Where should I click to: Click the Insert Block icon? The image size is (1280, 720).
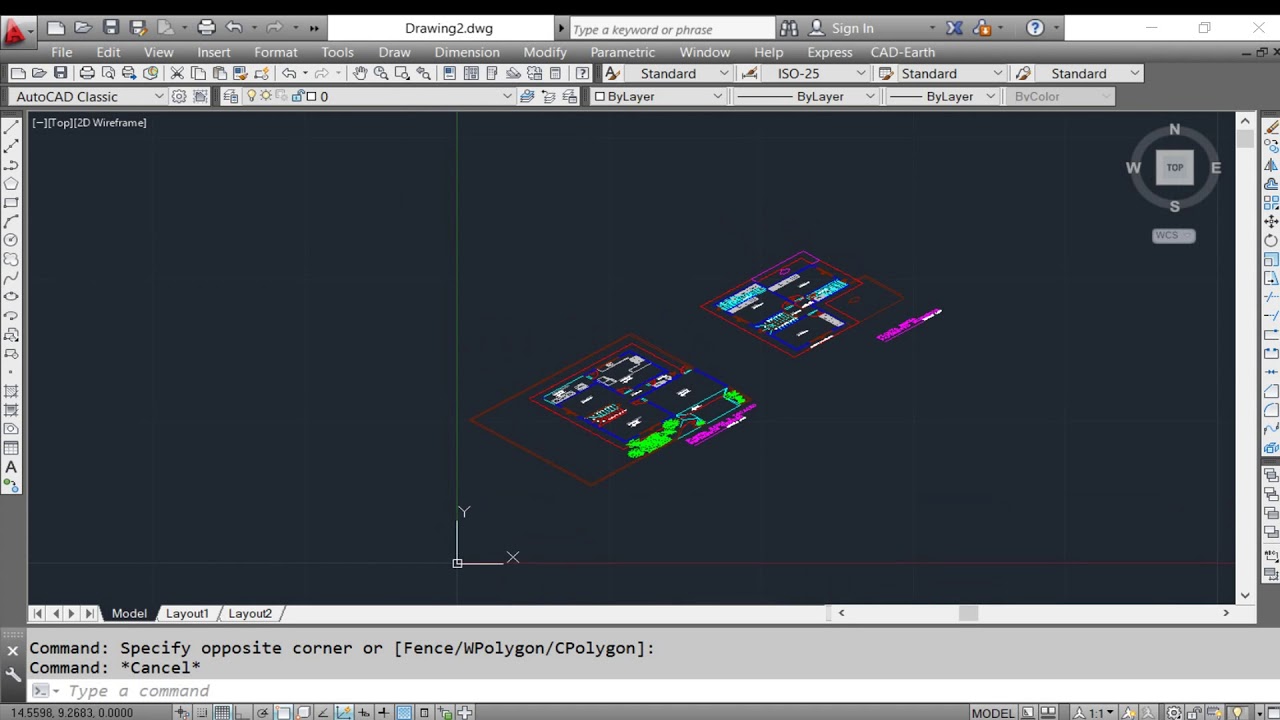tap(11, 334)
